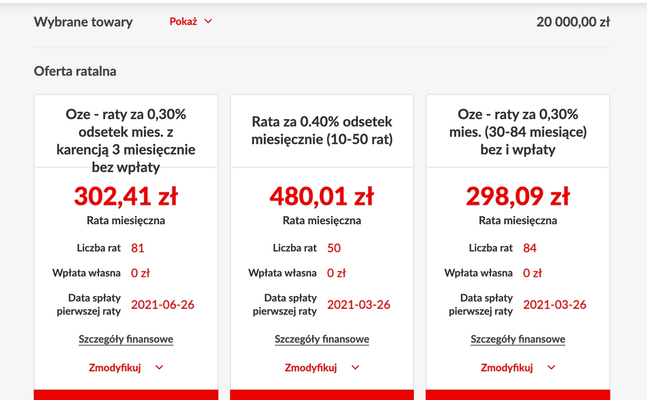Click the offer title with 'karencją 3 miesięcznie'
Viewport: 647px width, 400px height.
(x=126, y=140)
